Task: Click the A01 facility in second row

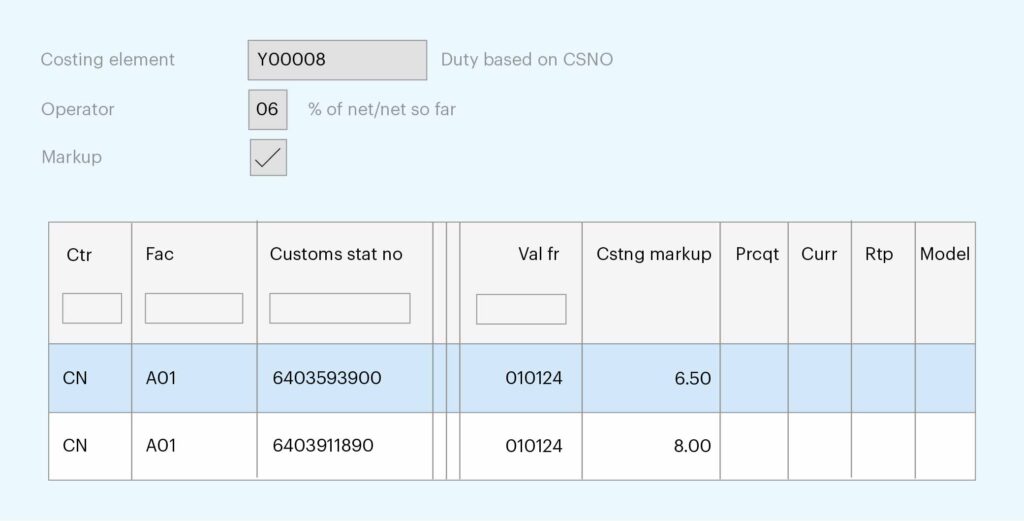Action: pyautogui.click(x=161, y=446)
